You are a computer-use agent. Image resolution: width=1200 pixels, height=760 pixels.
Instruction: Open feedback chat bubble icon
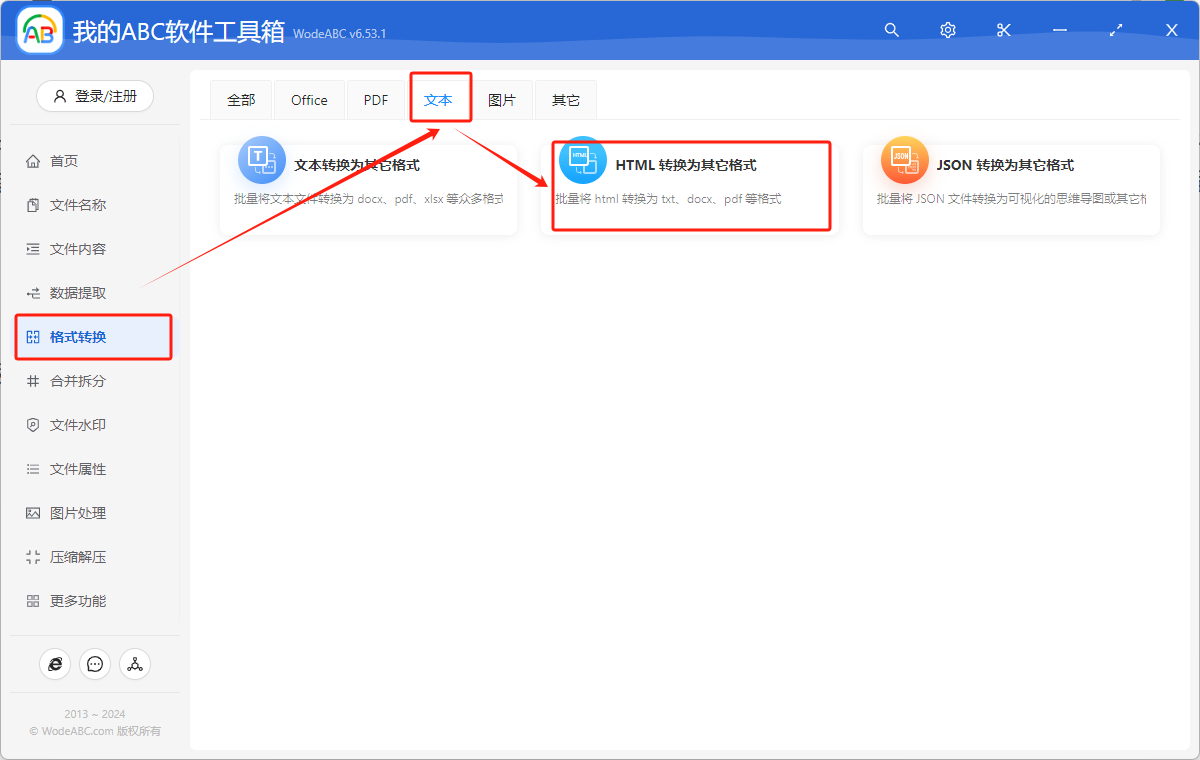[x=95, y=663]
